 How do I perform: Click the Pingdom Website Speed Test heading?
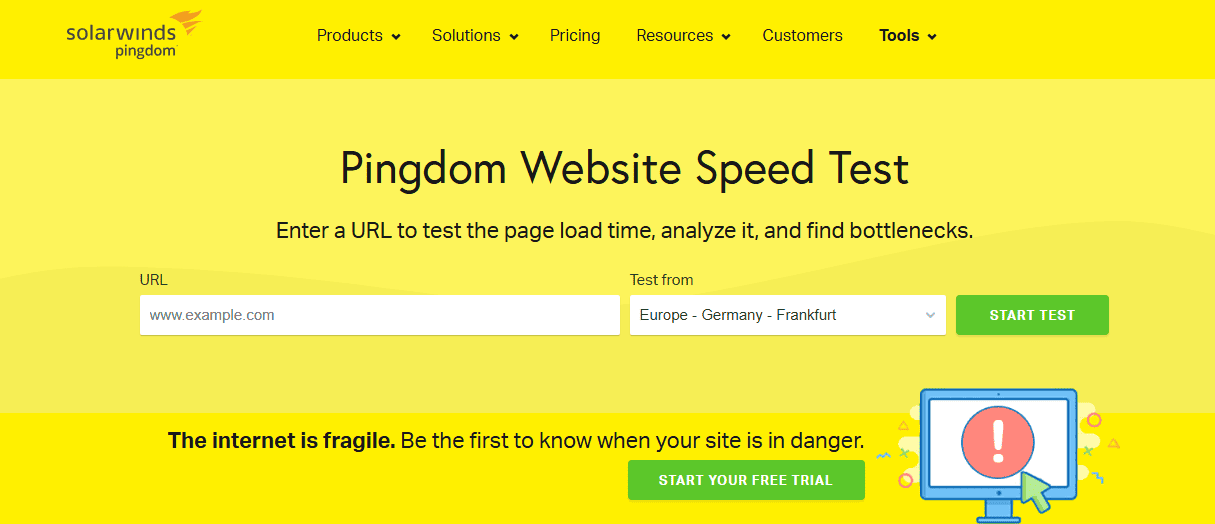coord(624,169)
